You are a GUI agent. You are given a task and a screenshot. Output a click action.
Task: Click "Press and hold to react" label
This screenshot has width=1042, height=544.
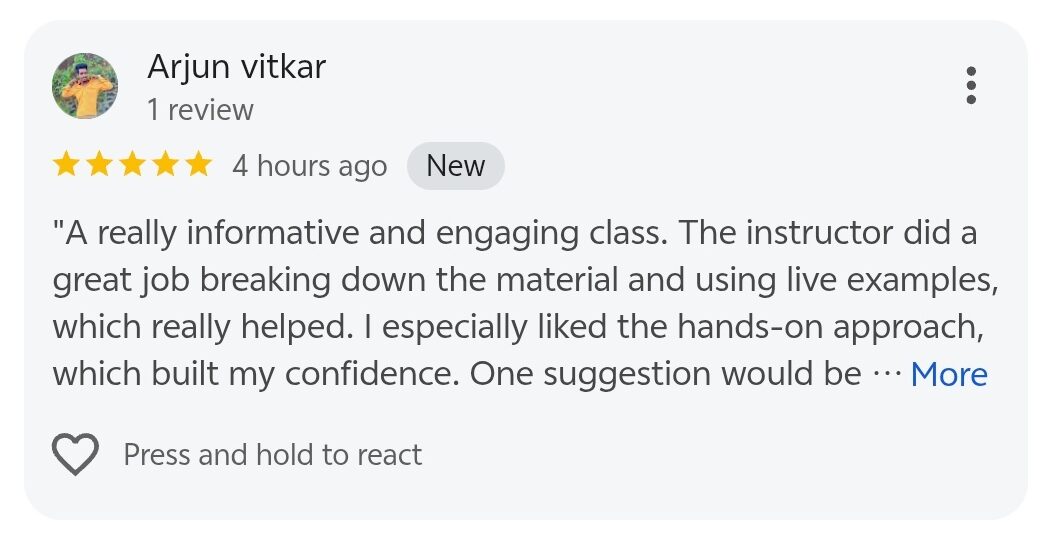272,456
